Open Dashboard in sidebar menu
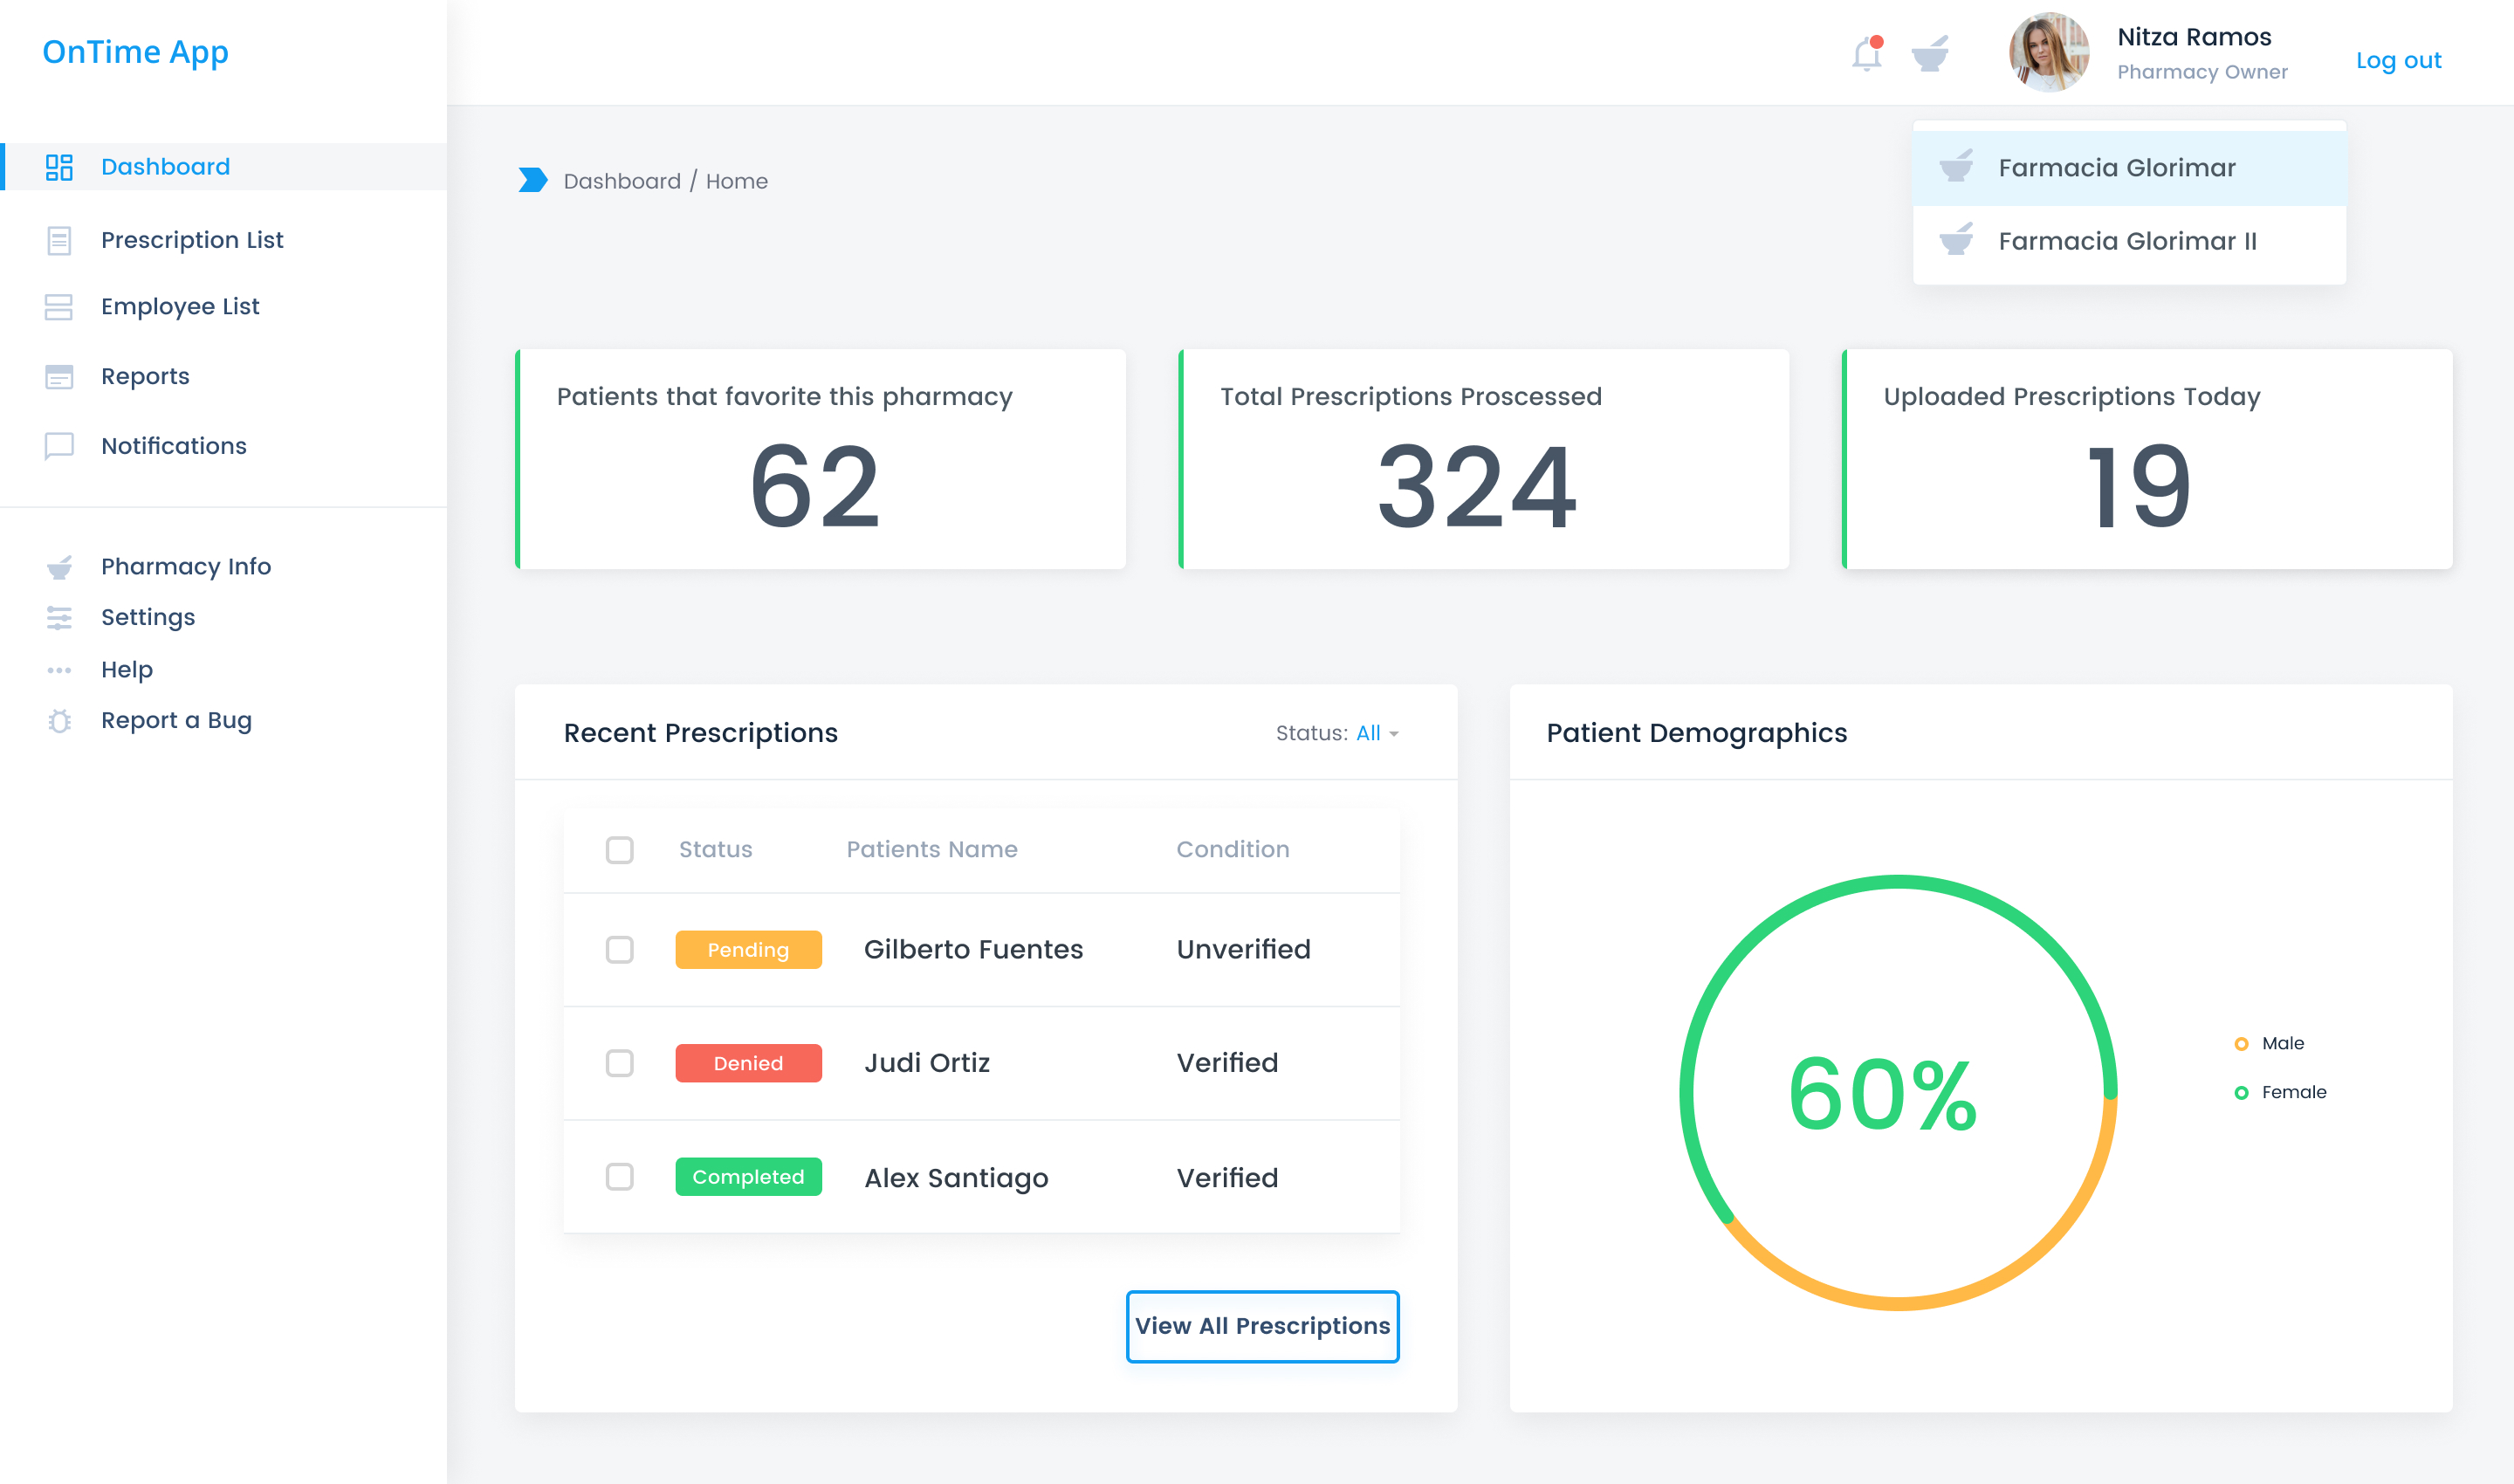2514x1484 pixels. pos(223,167)
